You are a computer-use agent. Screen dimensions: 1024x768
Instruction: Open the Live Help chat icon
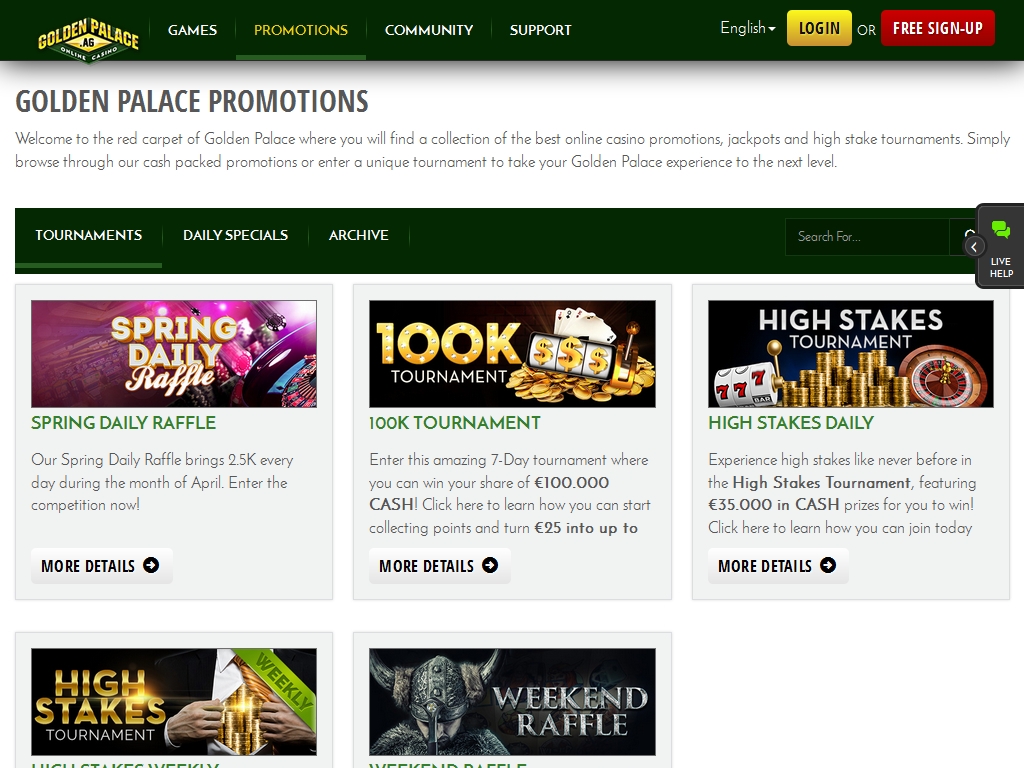coord(1000,231)
